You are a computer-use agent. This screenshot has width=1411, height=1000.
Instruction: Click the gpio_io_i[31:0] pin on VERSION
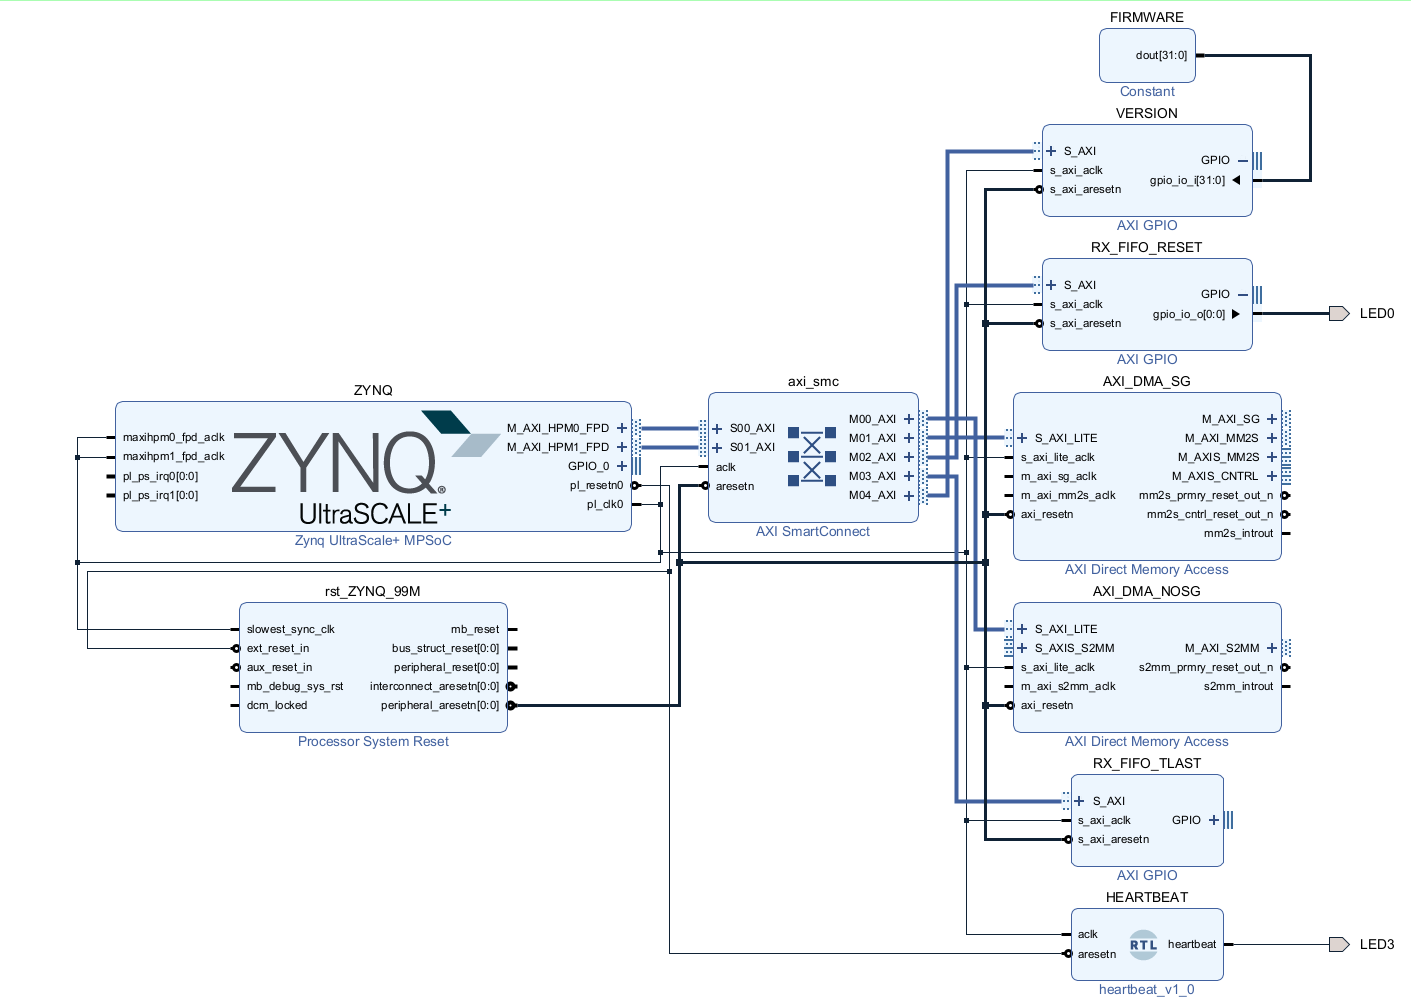point(1187,181)
